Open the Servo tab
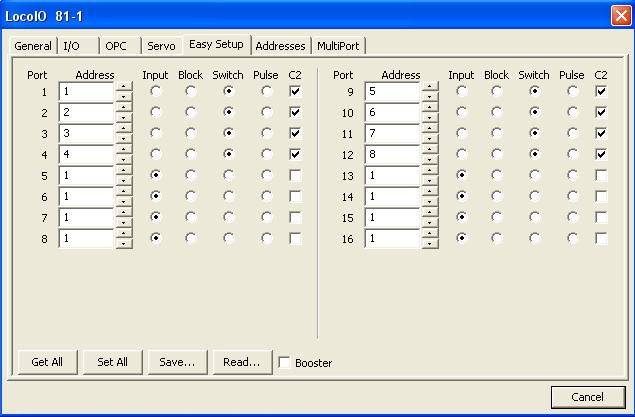This screenshot has width=635, height=417. [161, 46]
